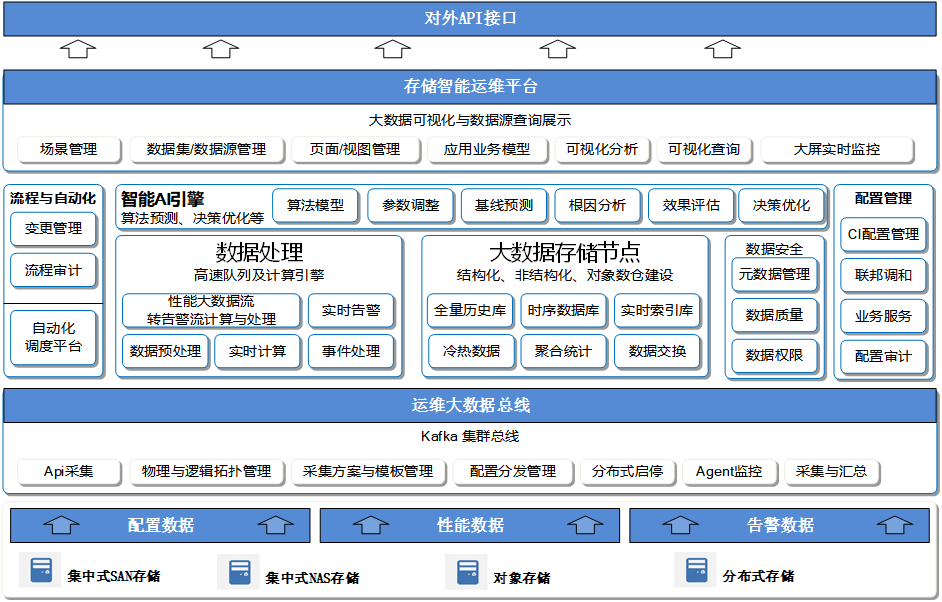
Task: Click the Agent监控 box
Action: coord(729,472)
